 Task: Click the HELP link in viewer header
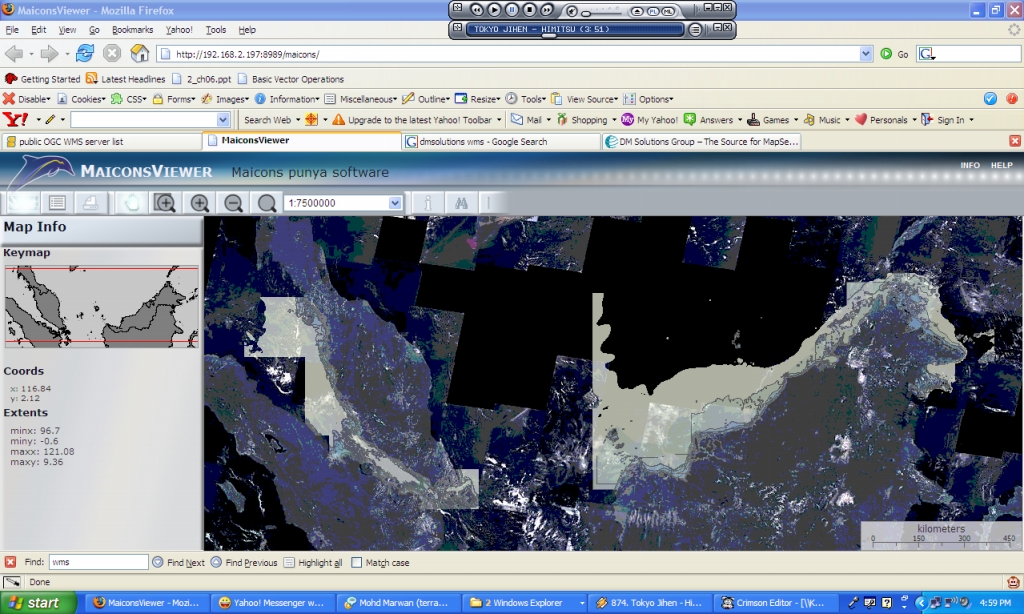tap(1001, 165)
